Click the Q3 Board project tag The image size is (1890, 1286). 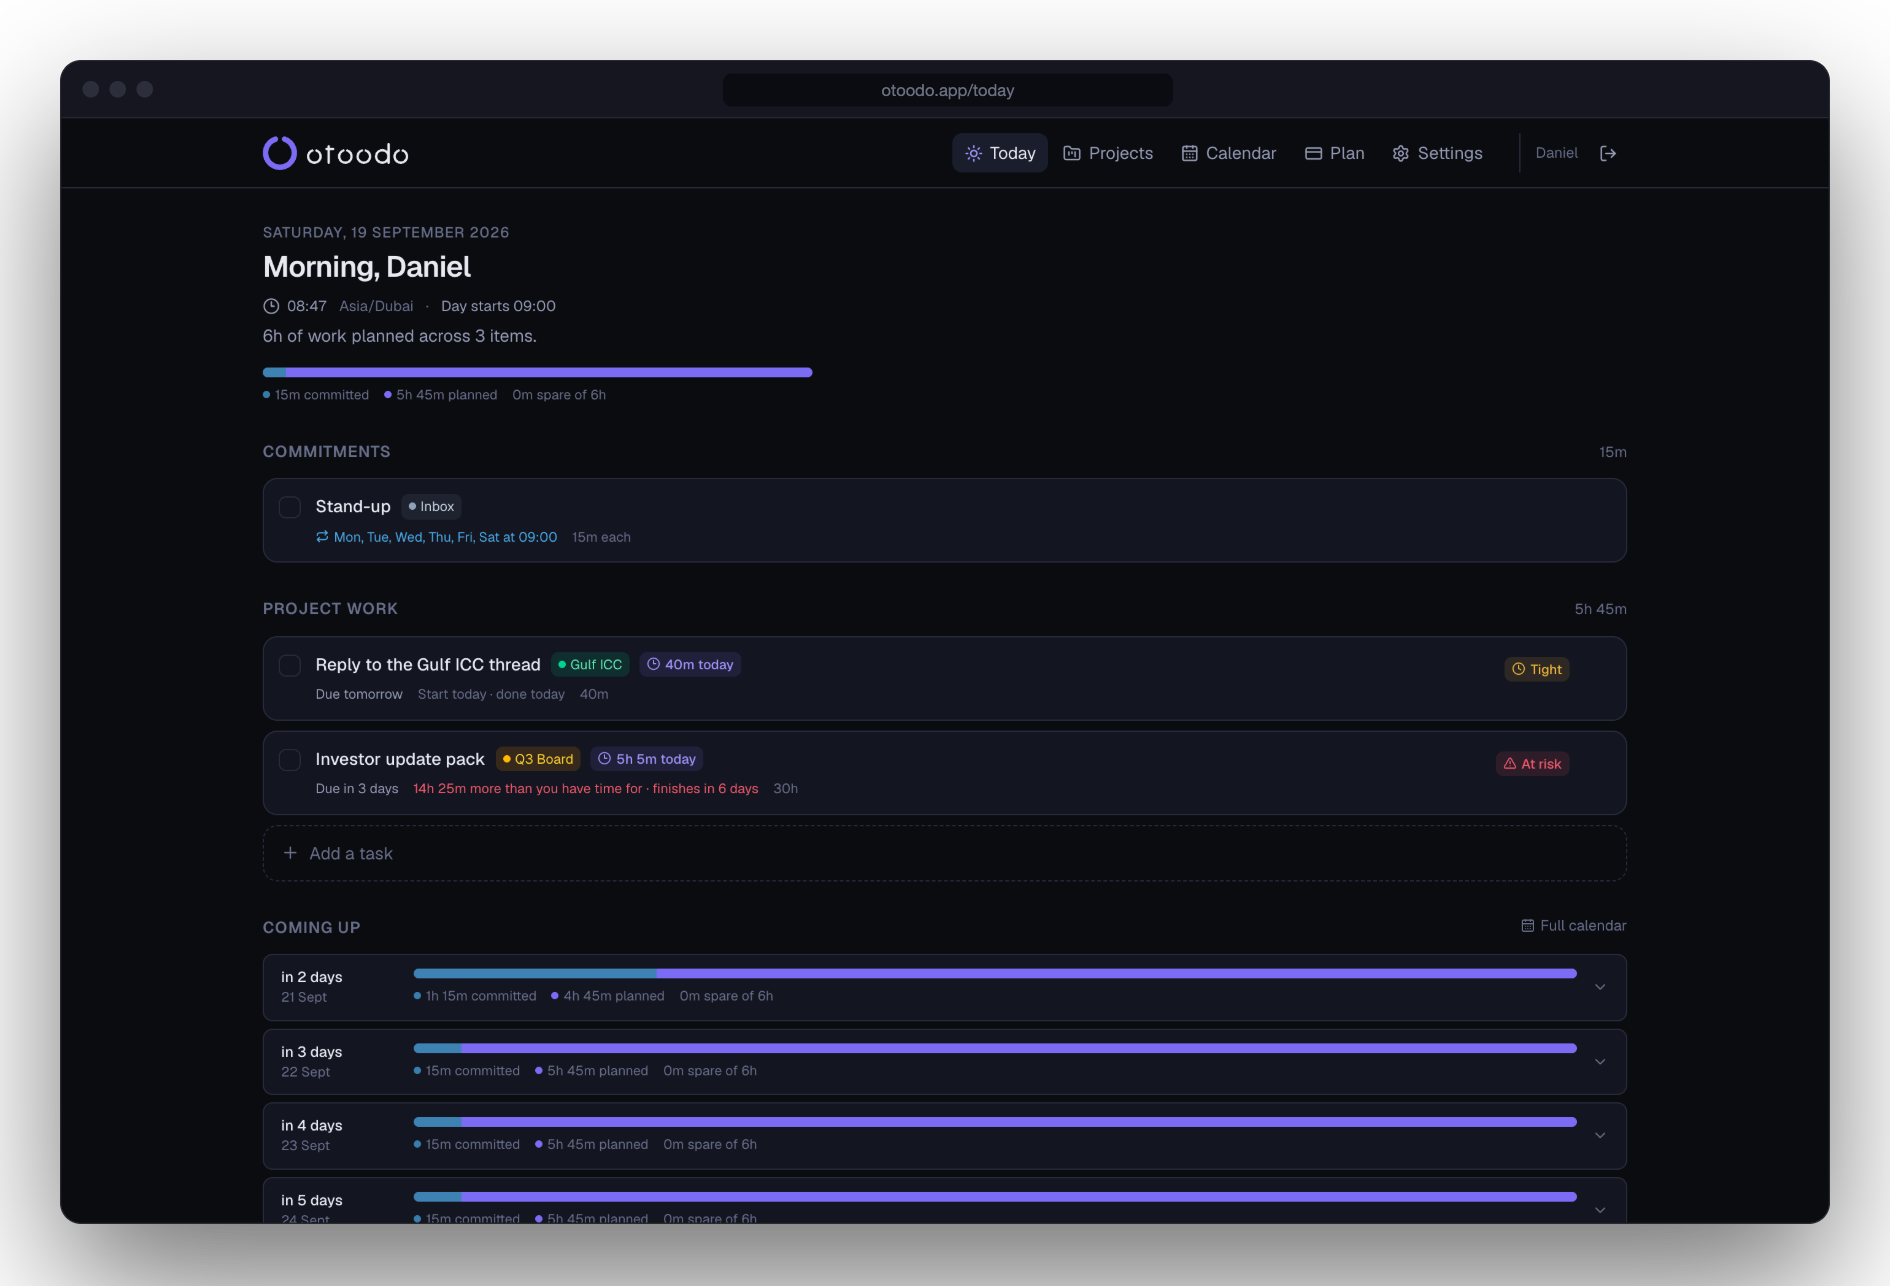(538, 759)
